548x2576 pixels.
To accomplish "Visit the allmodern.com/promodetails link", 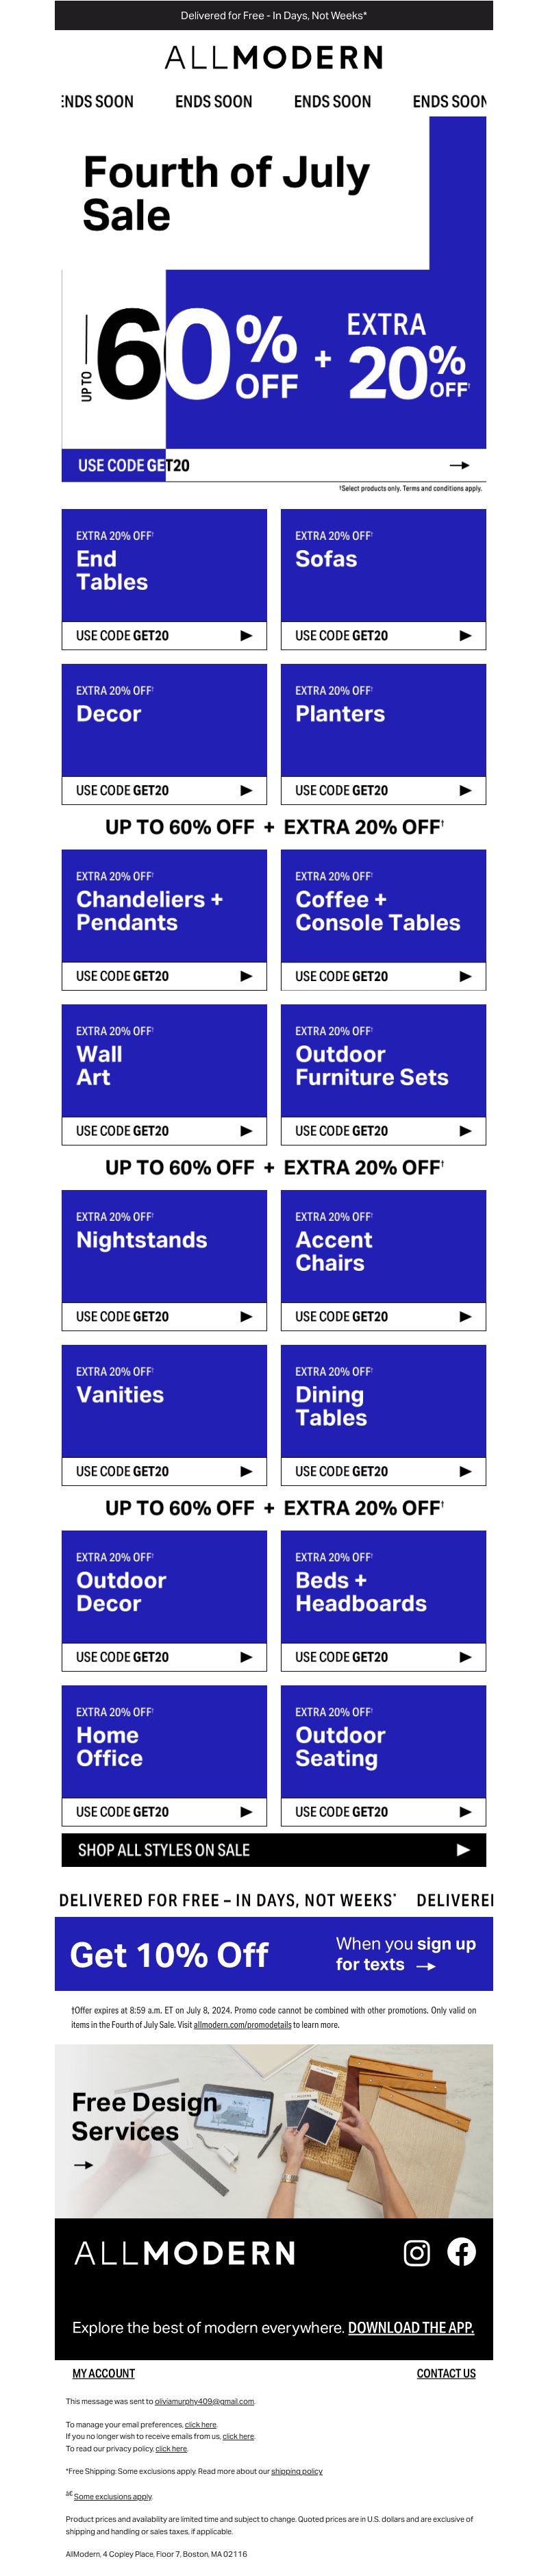I will (x=242, y=2025).
